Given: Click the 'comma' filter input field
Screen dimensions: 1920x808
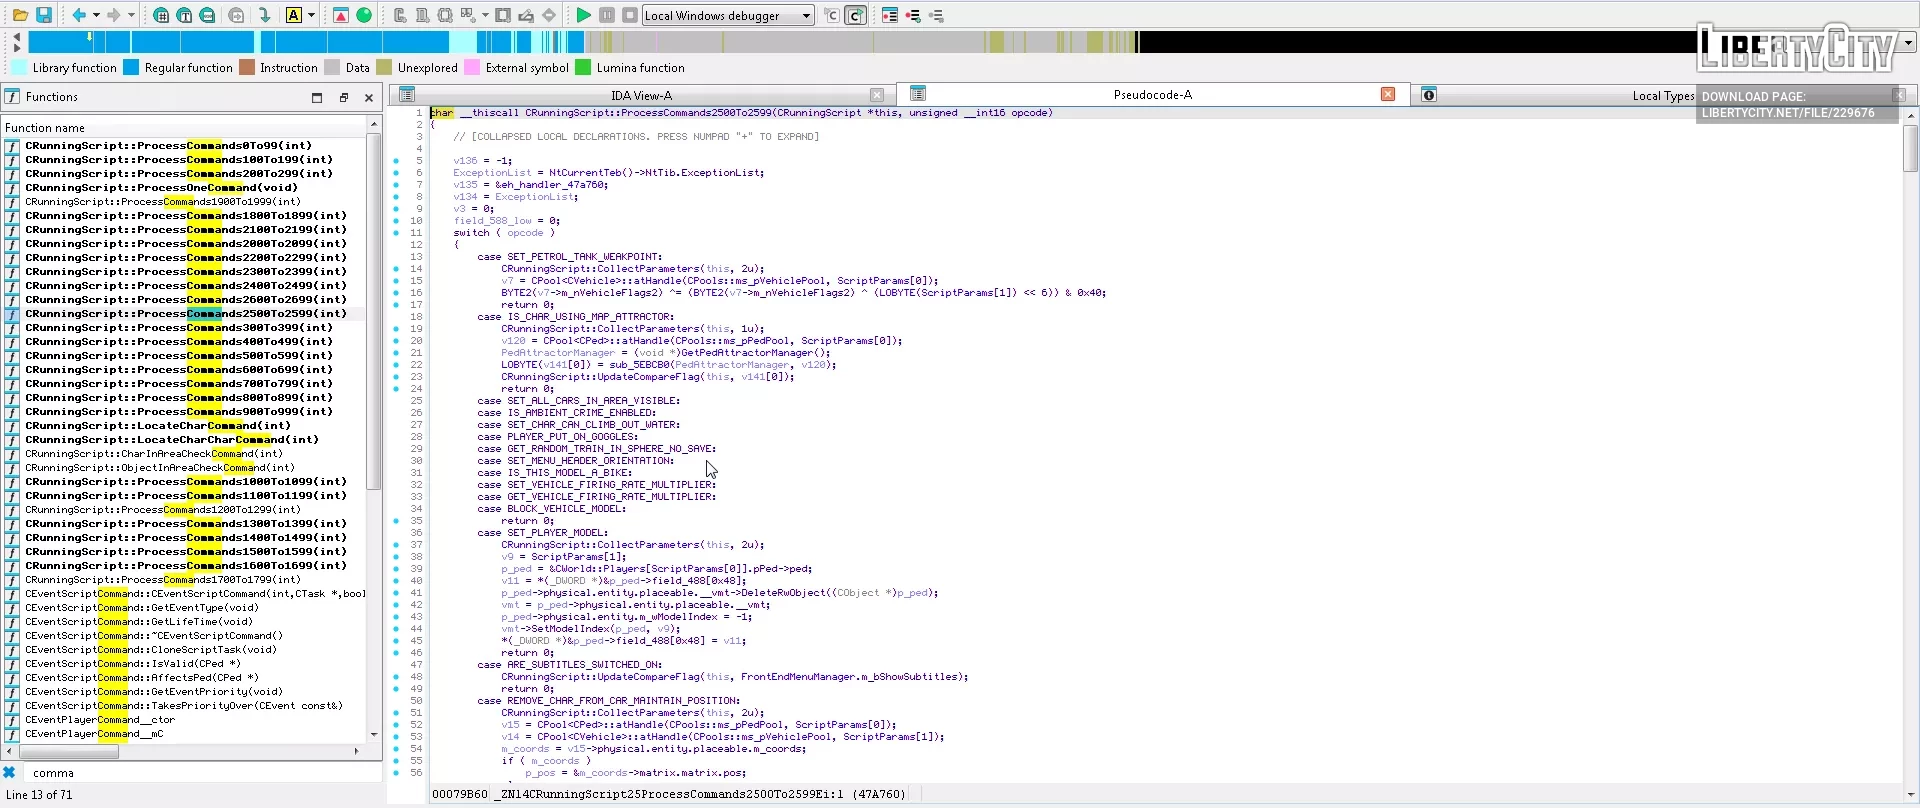Looking at the screenshot, I should [x=200, y=773].
